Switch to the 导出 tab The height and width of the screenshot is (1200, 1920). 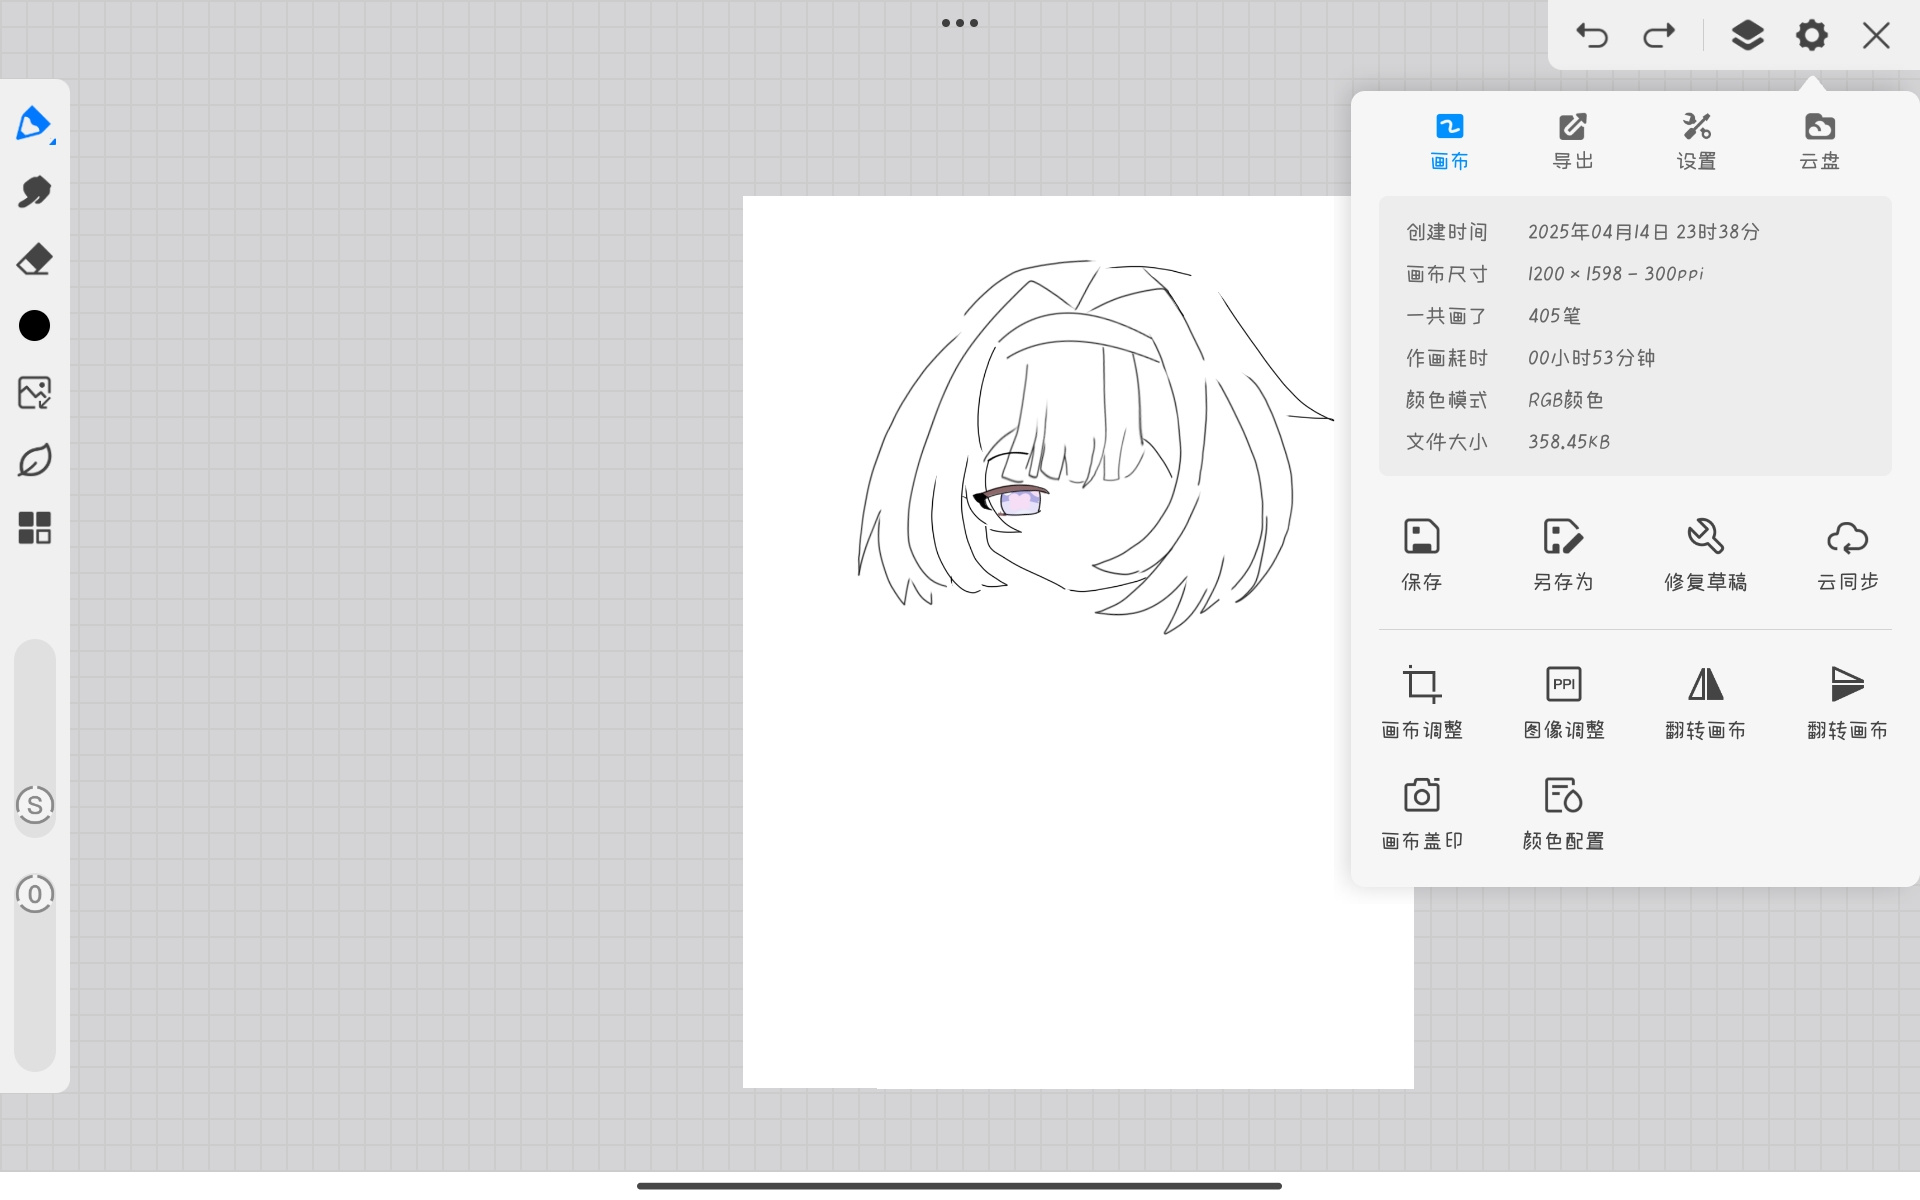click(x=1572, y=141)
